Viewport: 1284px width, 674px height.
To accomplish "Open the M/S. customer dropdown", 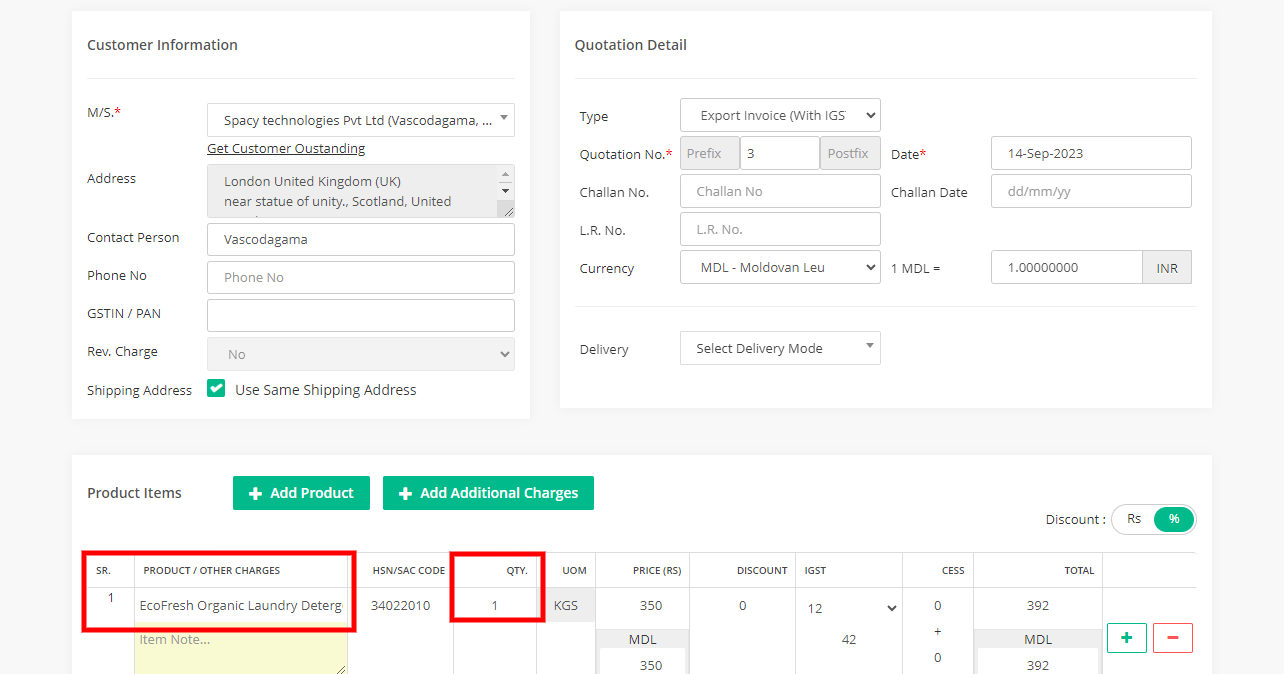I will [360, 120].
